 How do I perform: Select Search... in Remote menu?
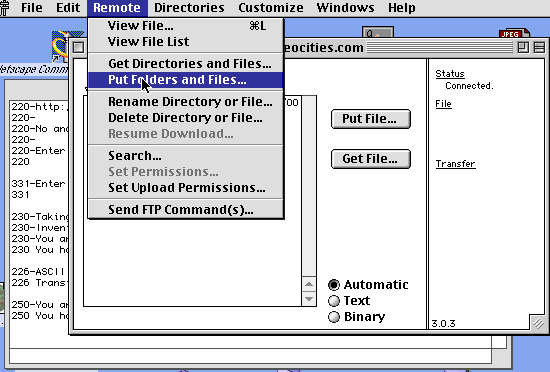[x=186, y=156]
